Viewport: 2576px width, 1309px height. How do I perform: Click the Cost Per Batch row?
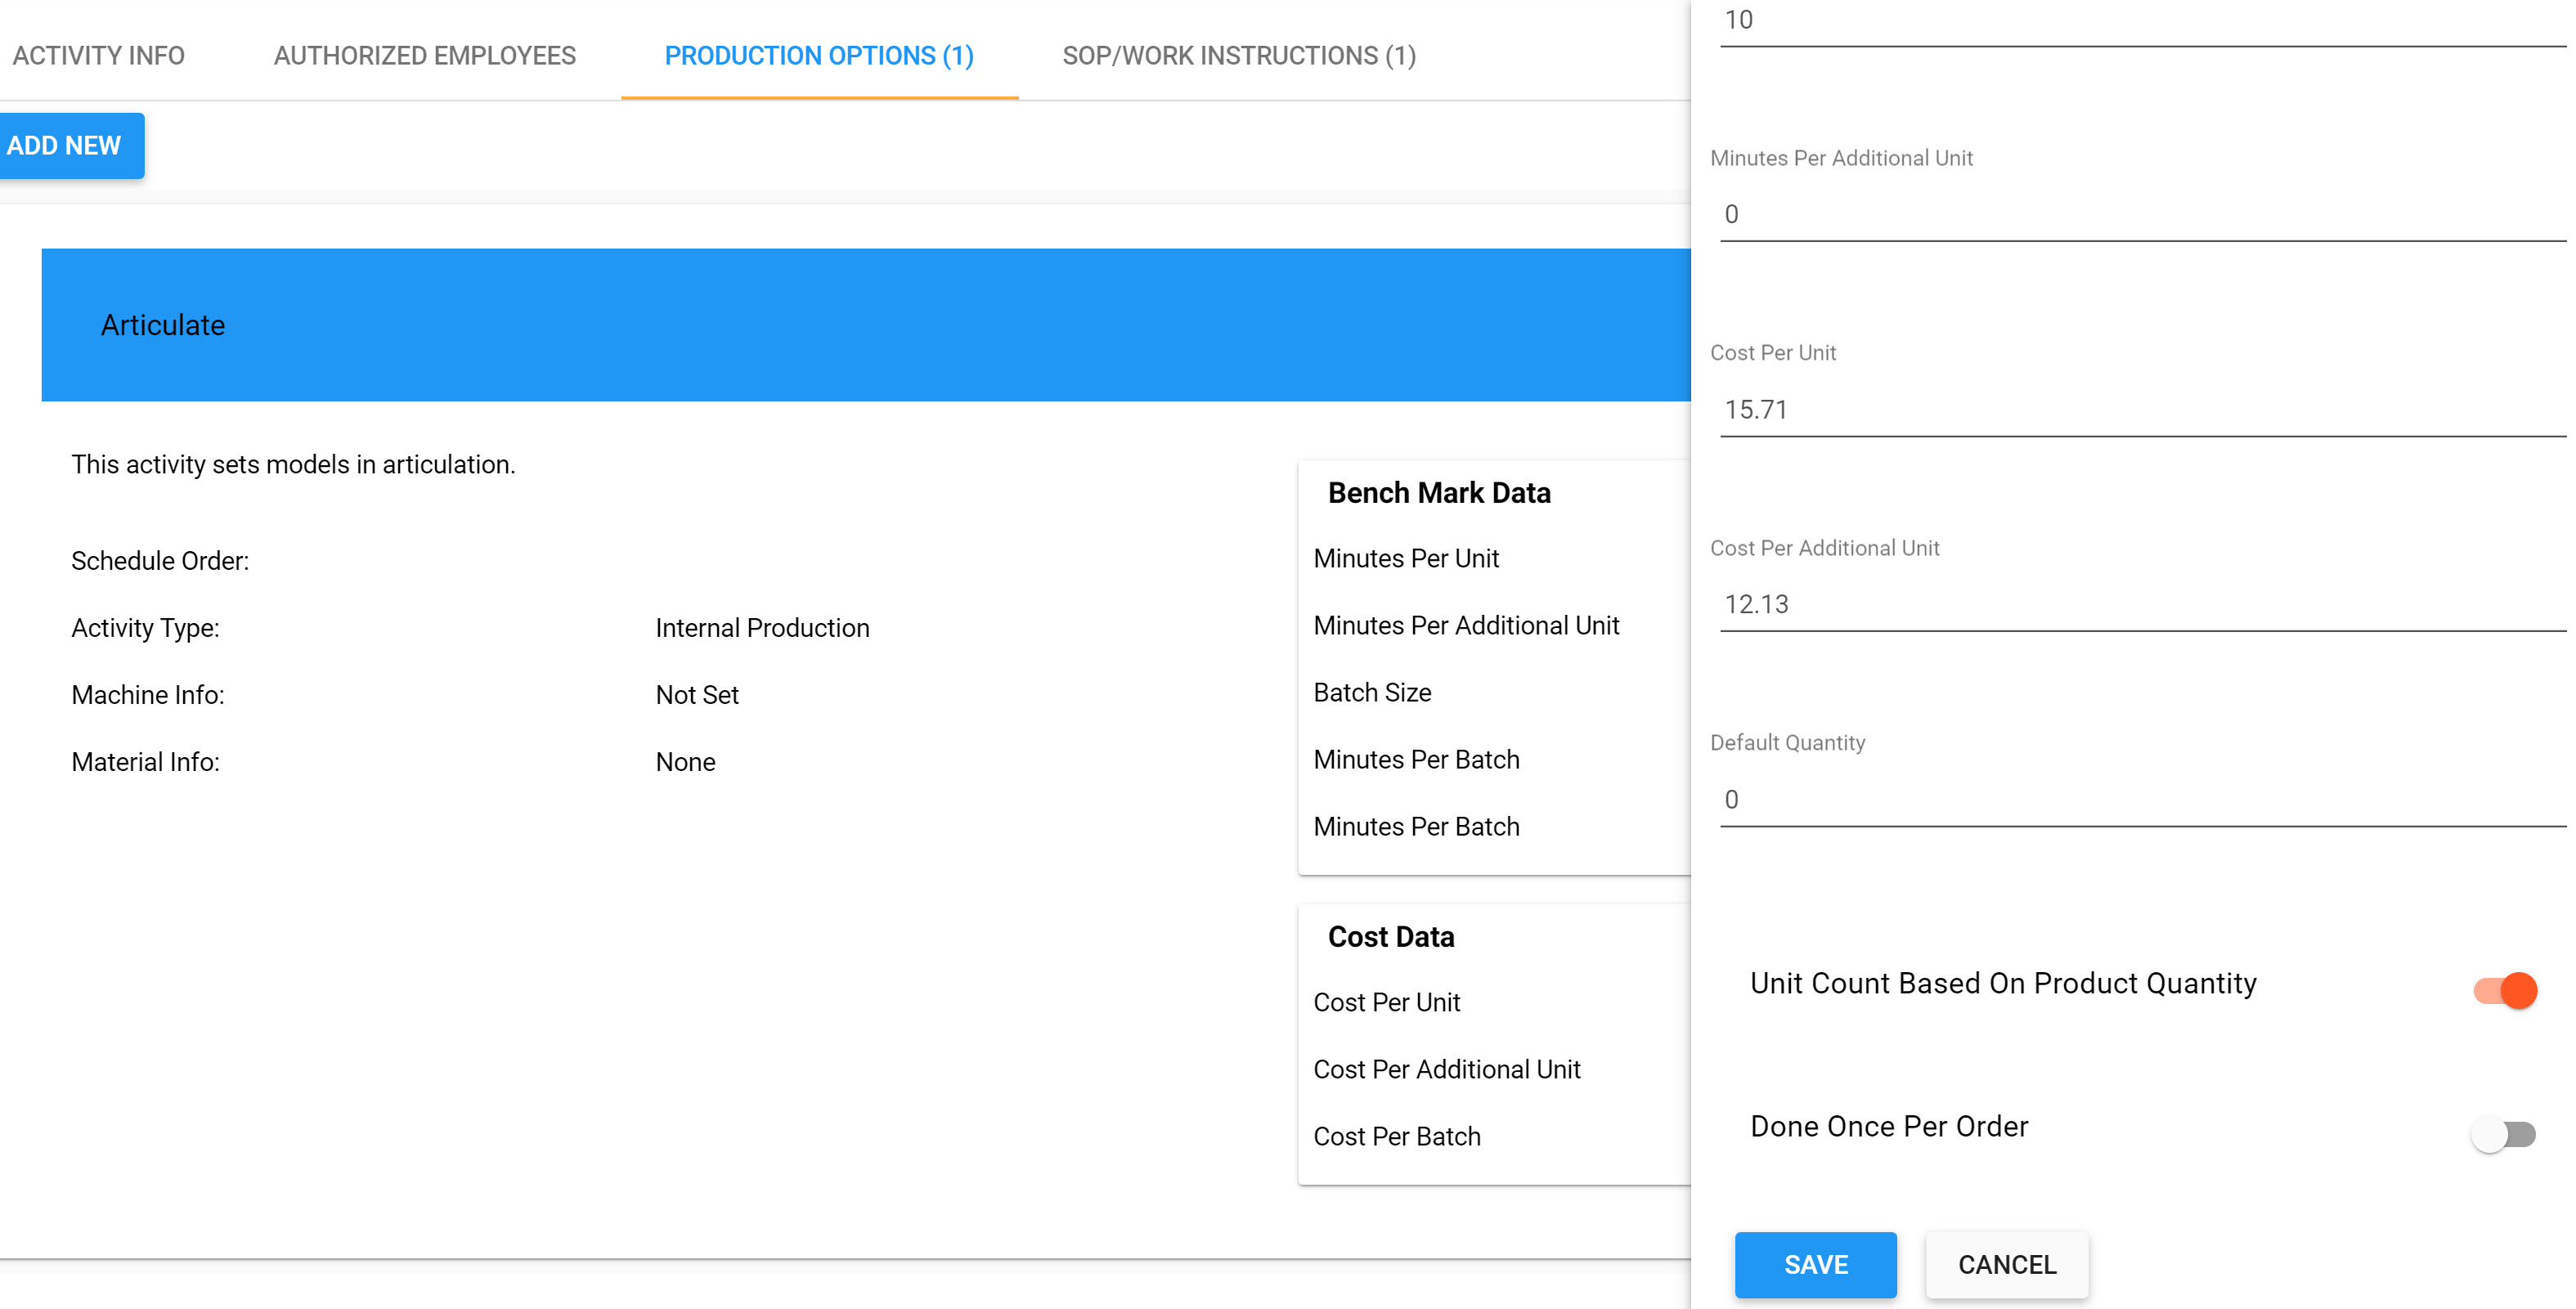click(1396, 1136)
